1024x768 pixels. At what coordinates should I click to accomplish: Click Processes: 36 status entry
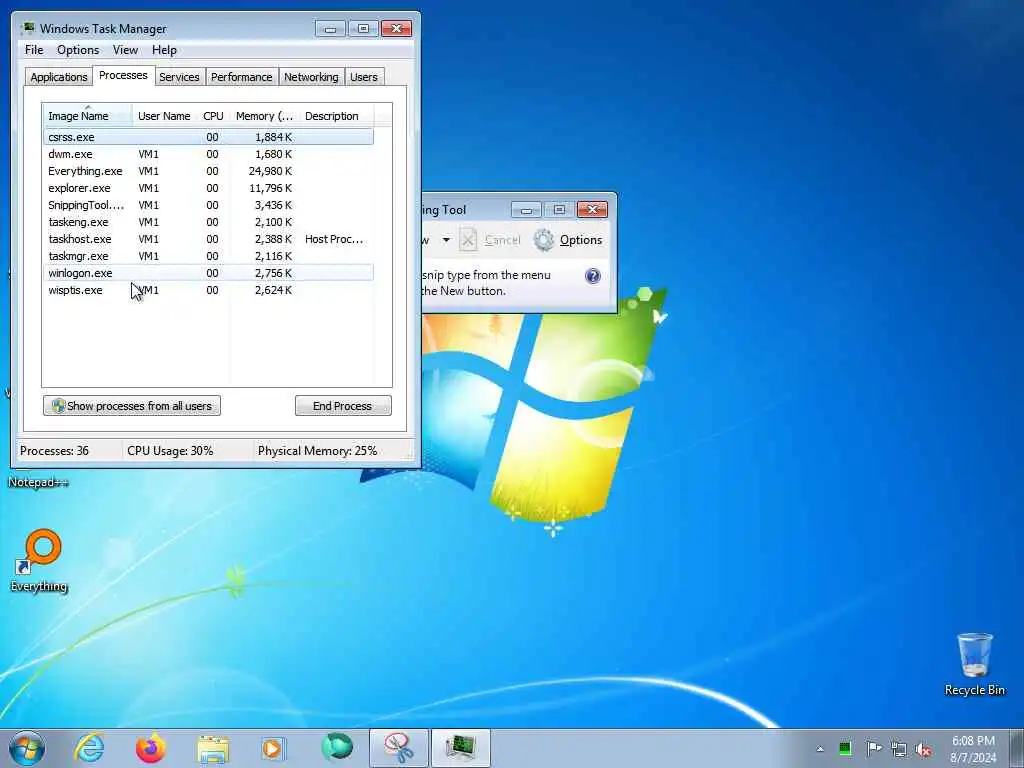54,451
